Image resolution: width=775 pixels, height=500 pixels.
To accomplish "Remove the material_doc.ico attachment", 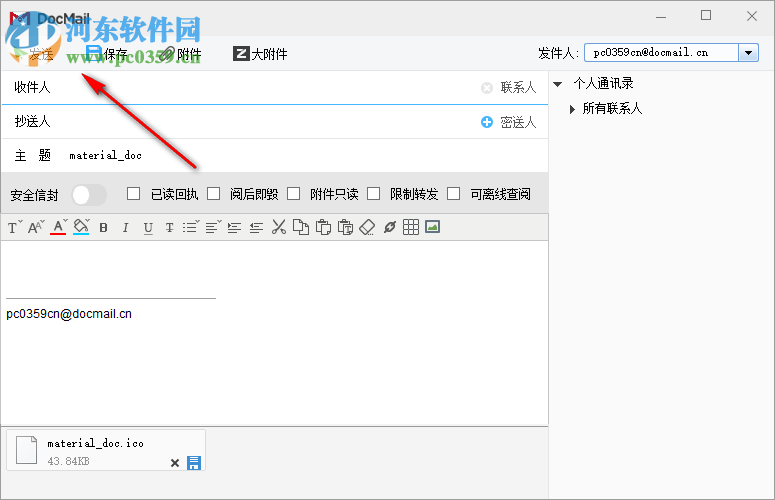I will [174, 463].
